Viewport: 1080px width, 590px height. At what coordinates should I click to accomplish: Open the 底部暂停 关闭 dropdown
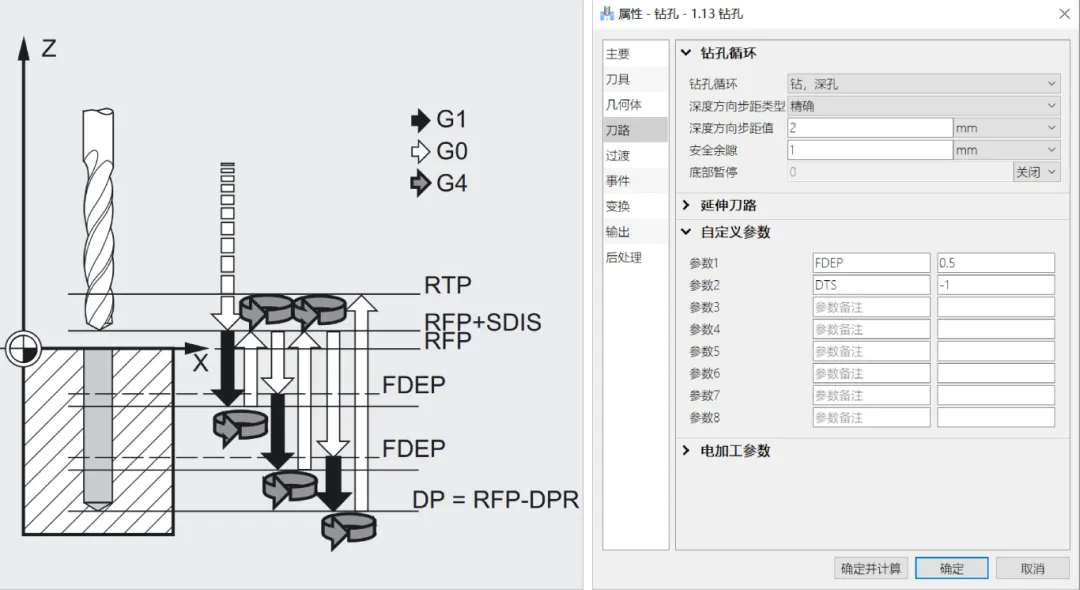(x=1037, y=172)
